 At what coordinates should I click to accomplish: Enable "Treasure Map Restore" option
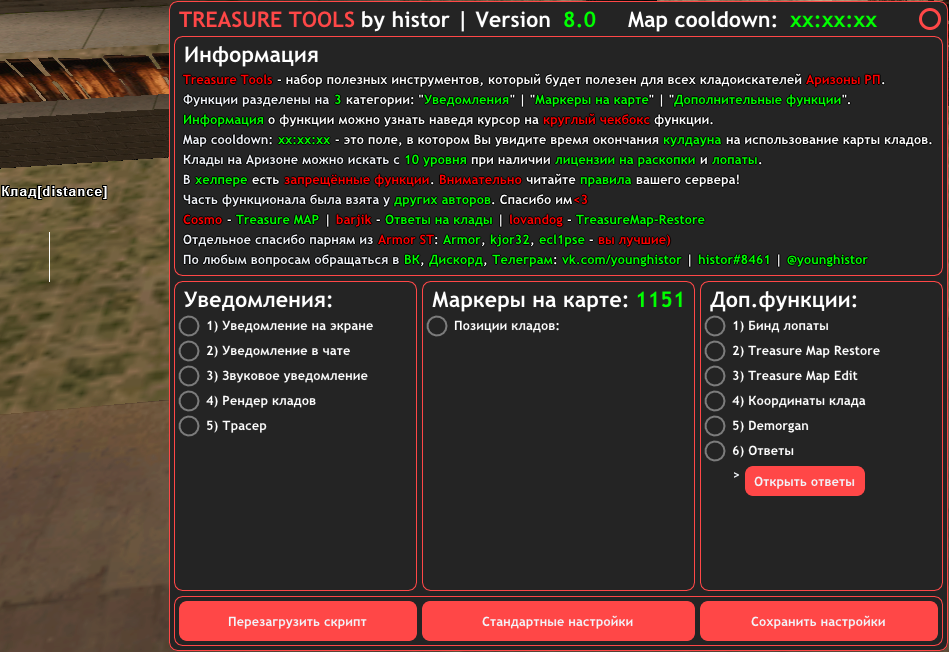(715, 351)
